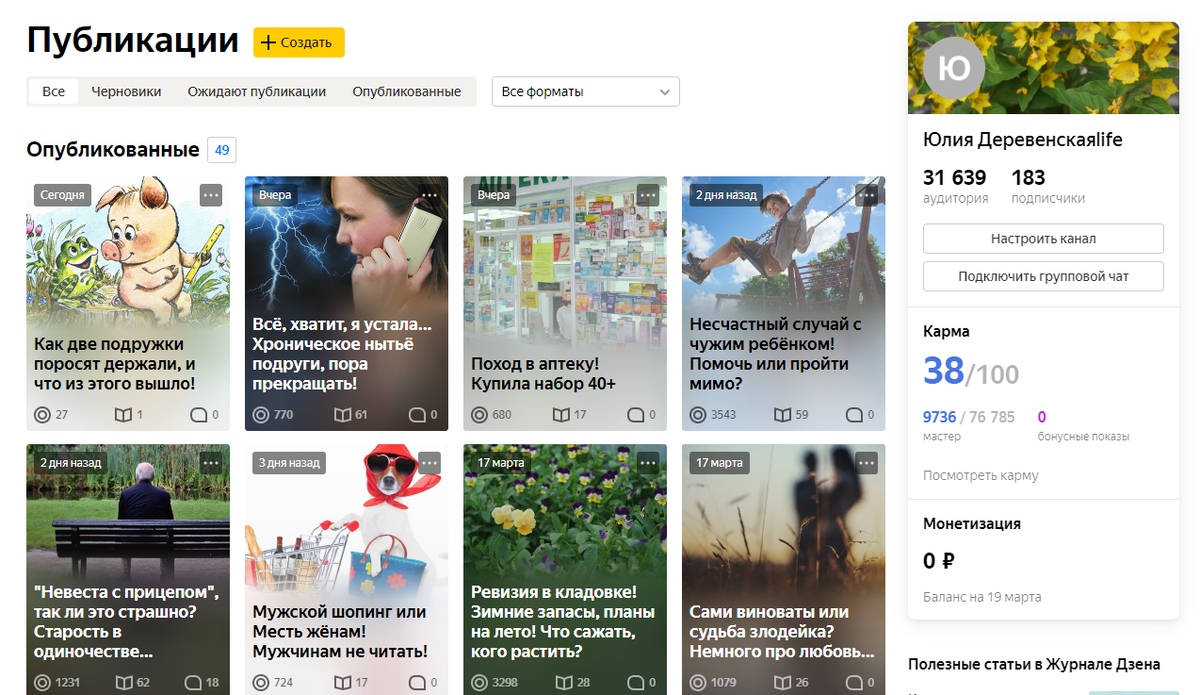Image resolution: width=1200 pixels, height=695 pixels.
Task: Click the audience value '31 639'
Action: tap(954, 177)
